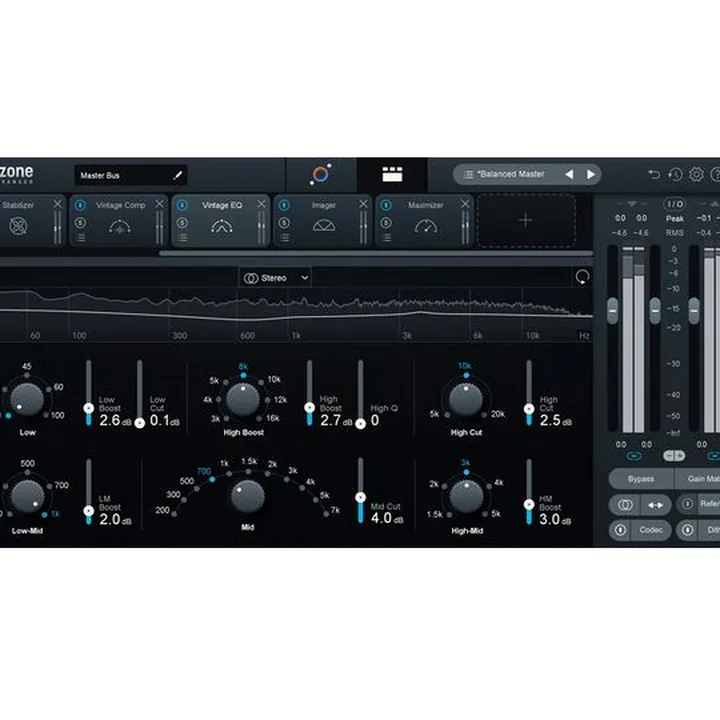Image resolution: width=720 pixels, height=720 pixels.
Task: Open the undo history clock icon
Action: pyautogui.click(x=675, y=174)
